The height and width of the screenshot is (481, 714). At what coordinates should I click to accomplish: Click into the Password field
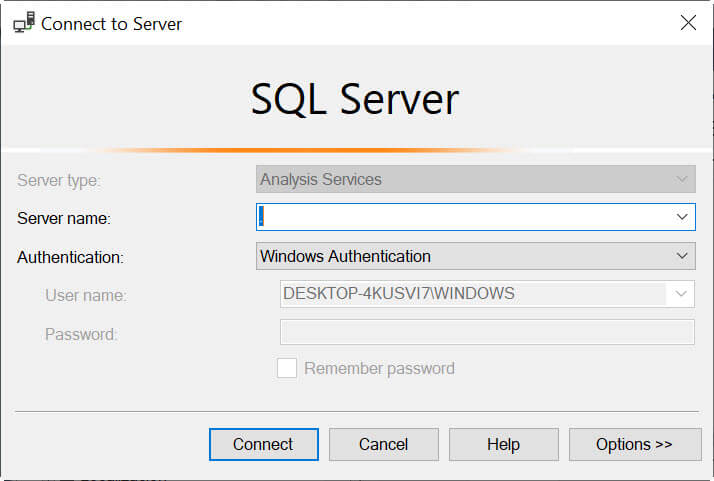click(x=487, y=333)
